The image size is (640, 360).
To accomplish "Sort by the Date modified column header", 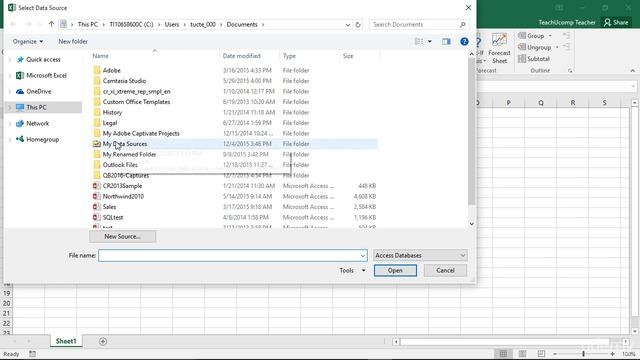I will tap(242, 56).
